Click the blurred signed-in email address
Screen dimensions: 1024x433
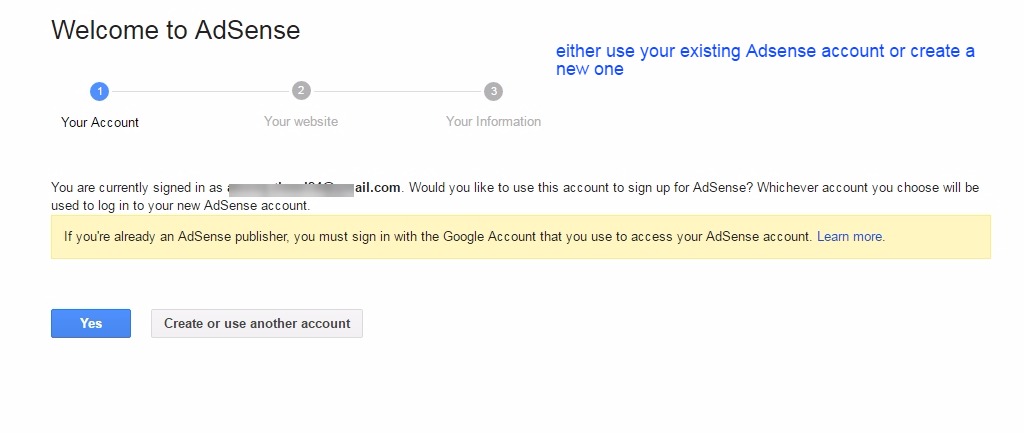(x=314, y=187)
